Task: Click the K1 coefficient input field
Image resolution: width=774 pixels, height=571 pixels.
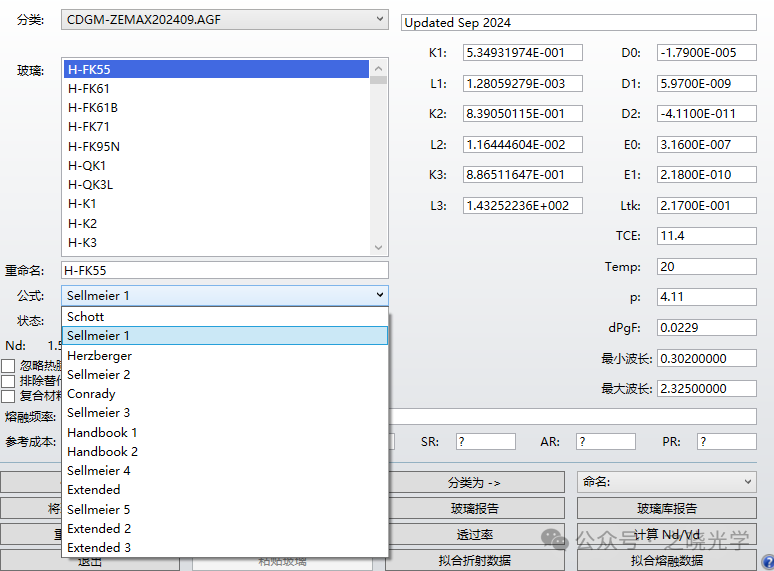Action: tap(522, 52)
